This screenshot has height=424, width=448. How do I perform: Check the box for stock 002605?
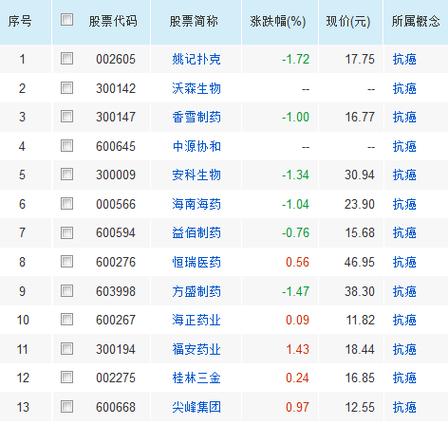click(67, 58)
